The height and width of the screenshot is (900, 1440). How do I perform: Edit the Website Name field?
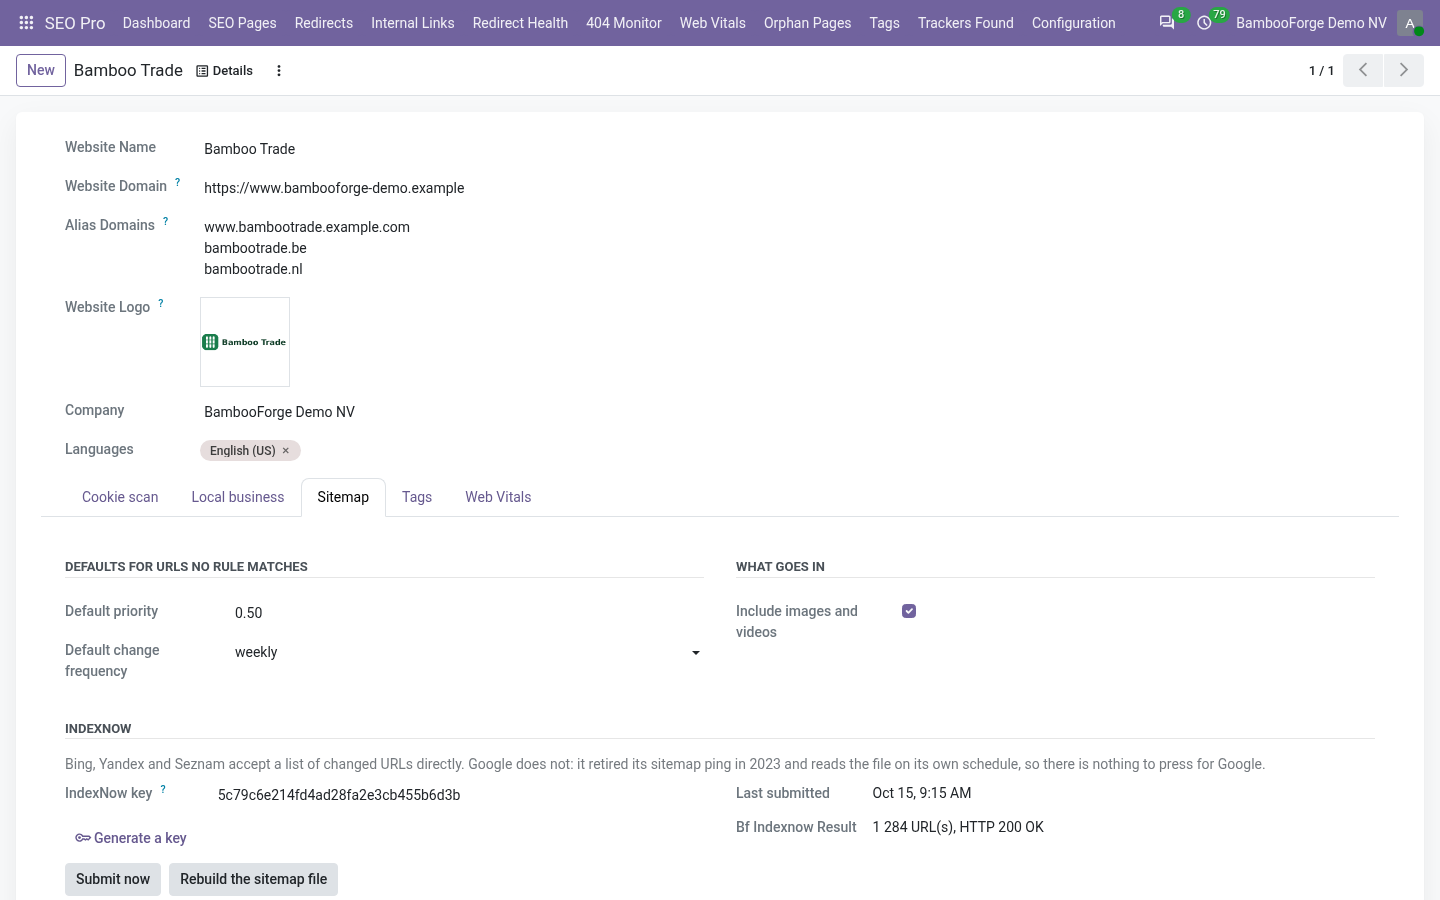pyautogui.click(x=452, y=149)
